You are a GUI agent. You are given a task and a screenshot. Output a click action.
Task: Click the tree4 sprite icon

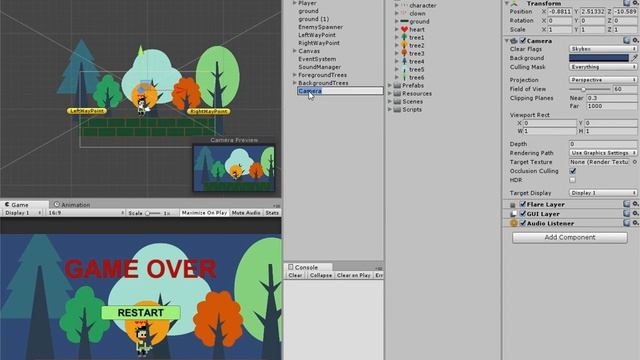(404, 61)
